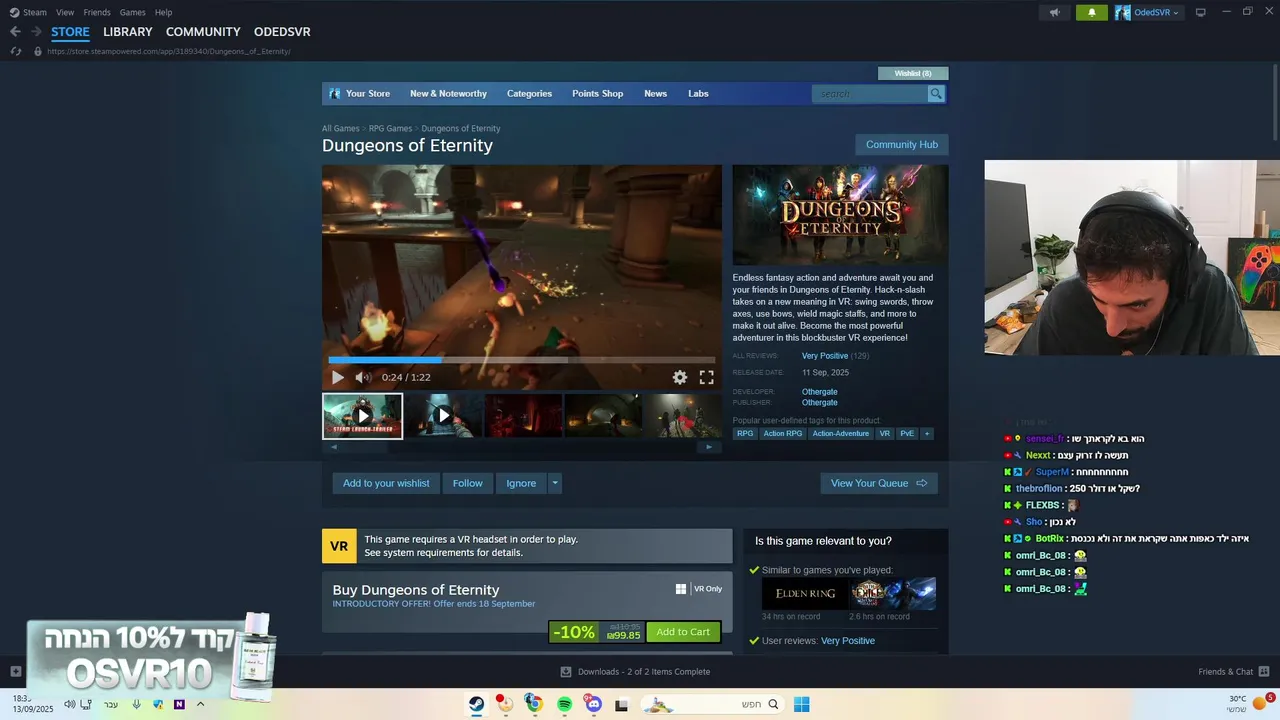Image resolution: width=1280 pixels, height=720 pixels.
Task: Expand the OdedSVR account dropdown
Action: (1148, 12)
